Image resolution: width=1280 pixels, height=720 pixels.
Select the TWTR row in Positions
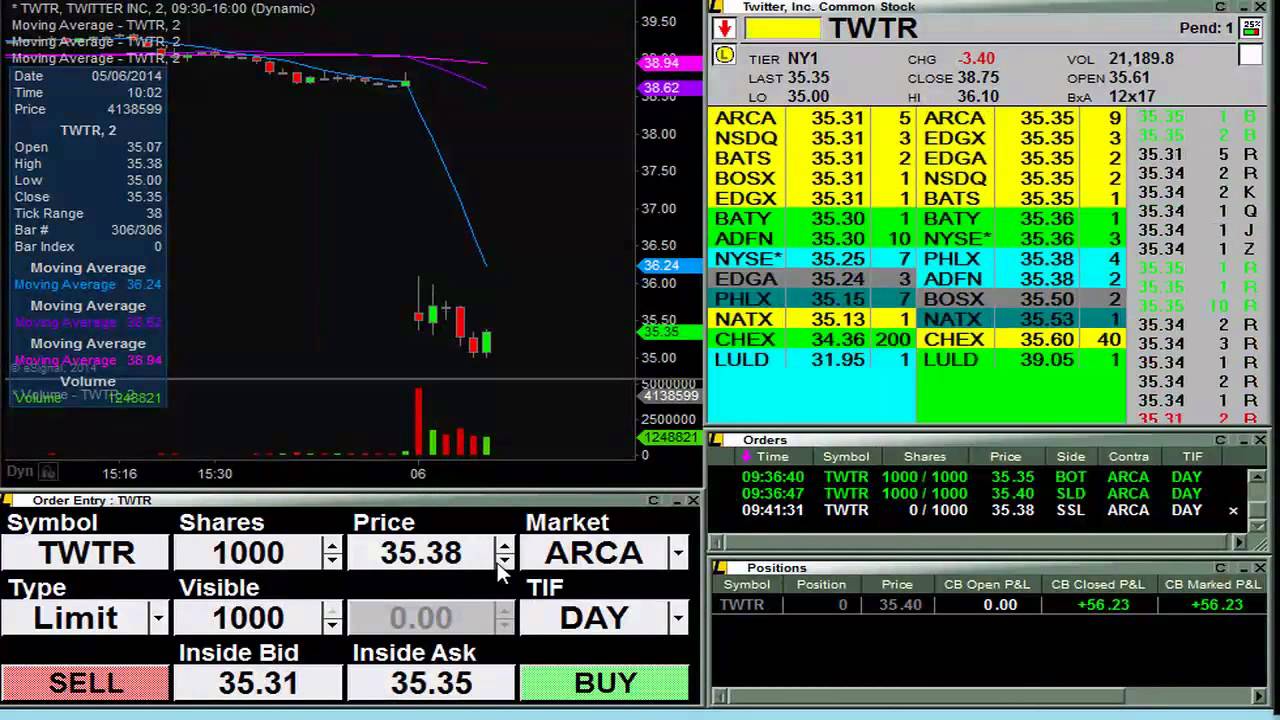990,605
